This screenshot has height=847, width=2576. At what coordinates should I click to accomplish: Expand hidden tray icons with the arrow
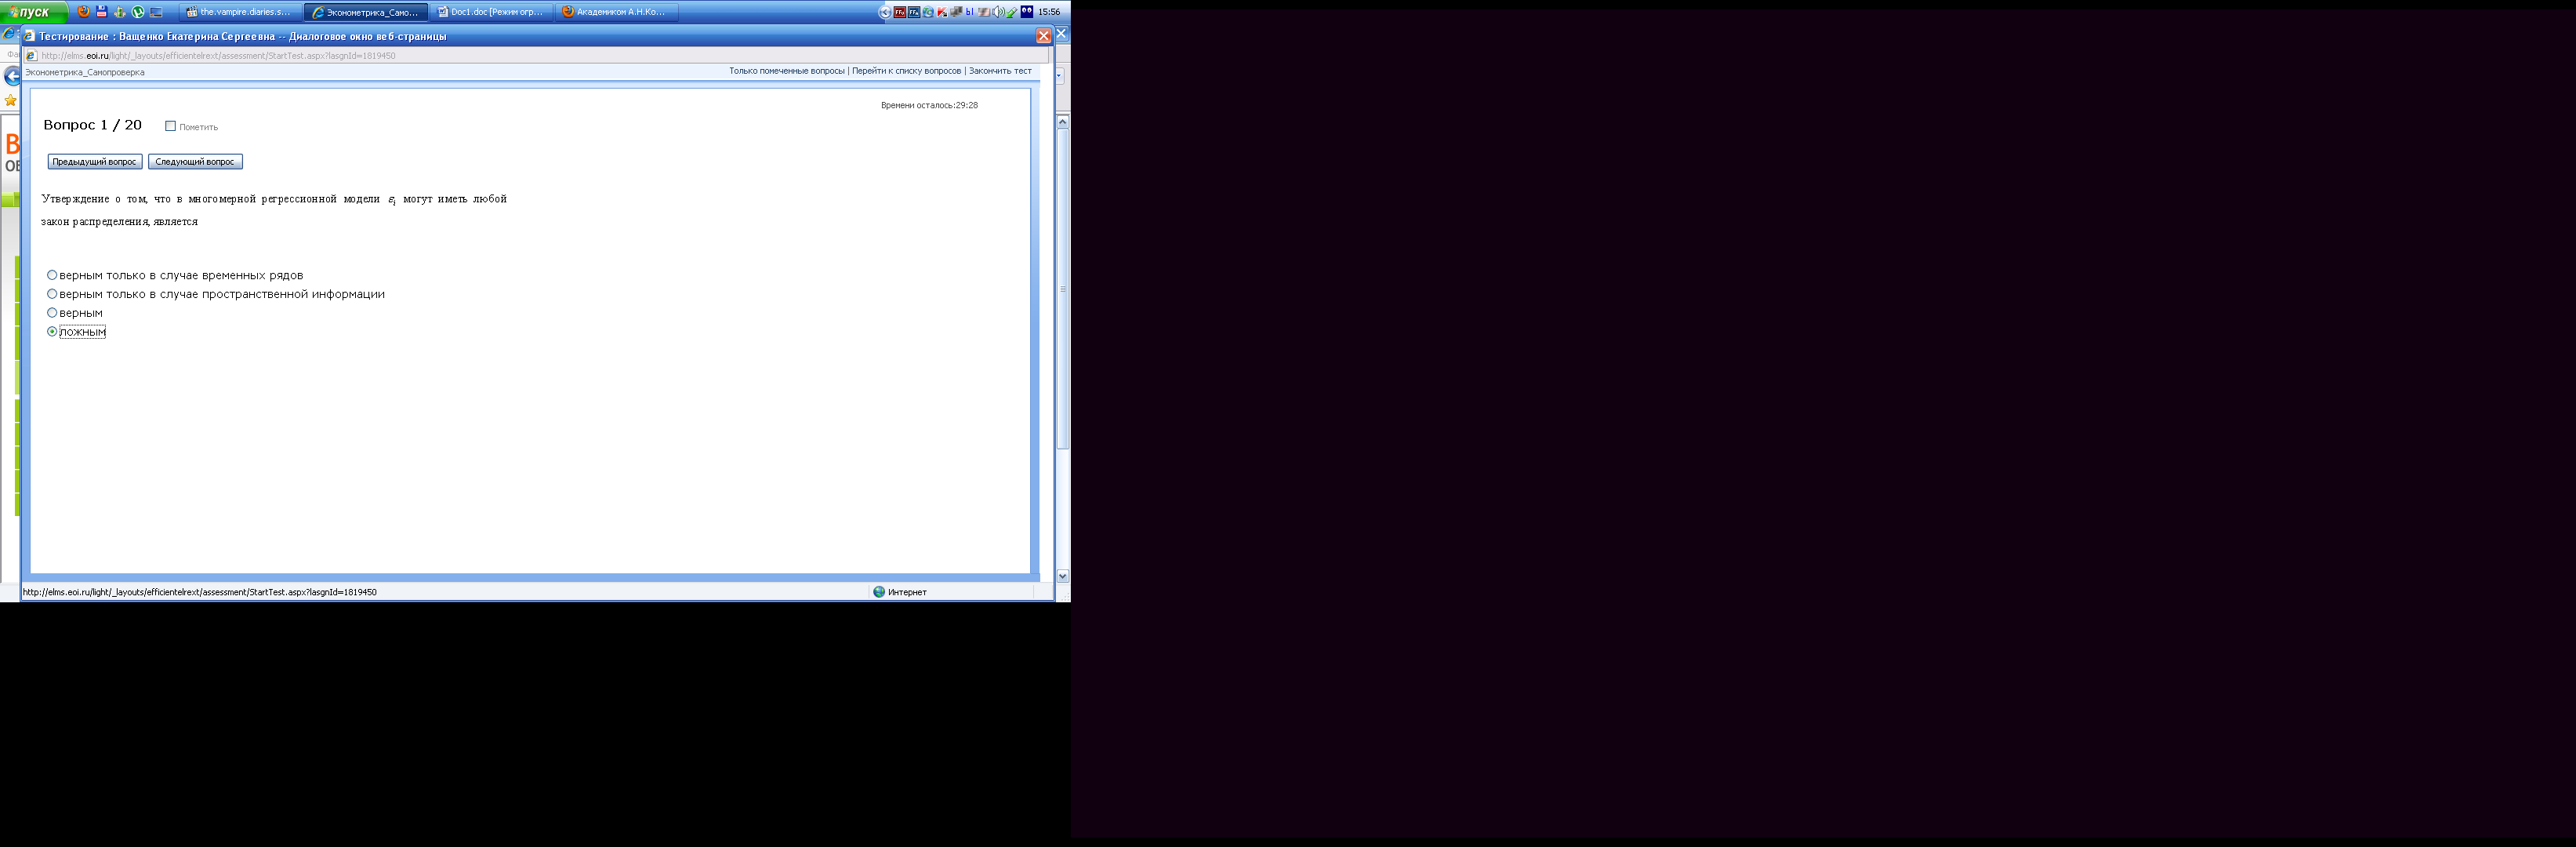(885, 12)
